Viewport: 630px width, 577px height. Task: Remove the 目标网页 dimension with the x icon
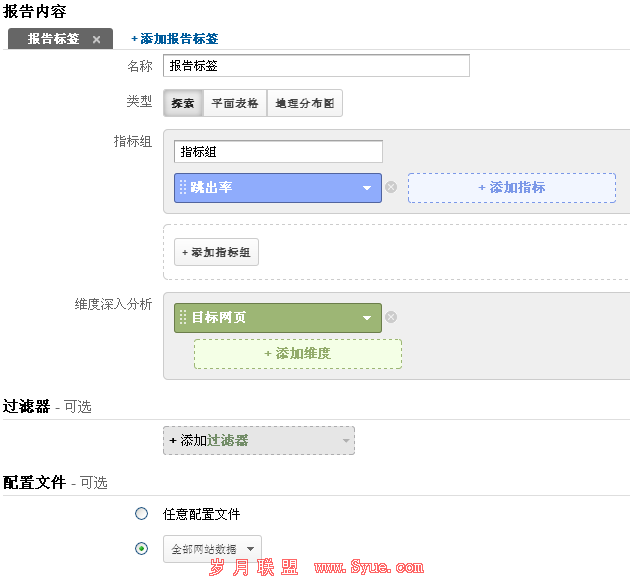coord(391,317)
